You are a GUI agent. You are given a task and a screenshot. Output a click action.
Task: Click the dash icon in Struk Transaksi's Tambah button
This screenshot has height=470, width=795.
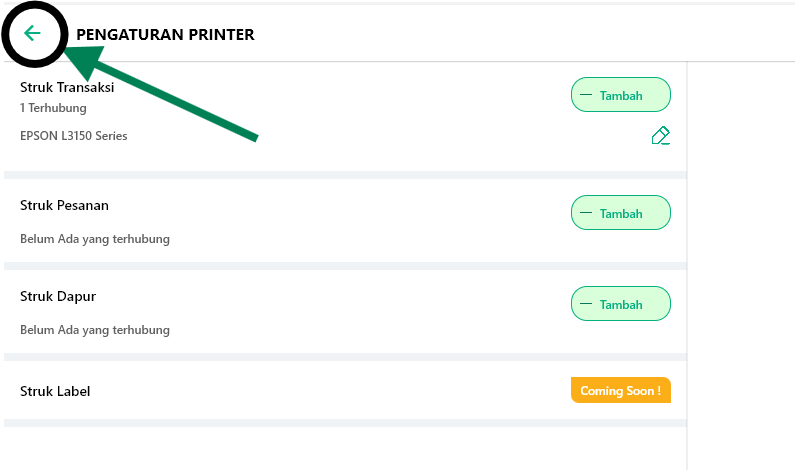click(586, 96)
